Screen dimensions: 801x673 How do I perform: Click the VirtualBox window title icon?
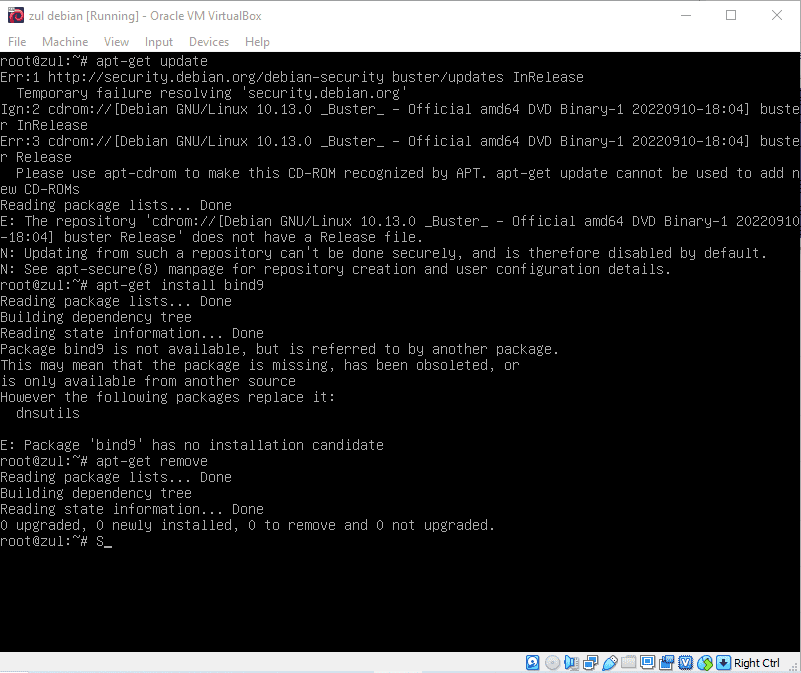tap(16, 15)
